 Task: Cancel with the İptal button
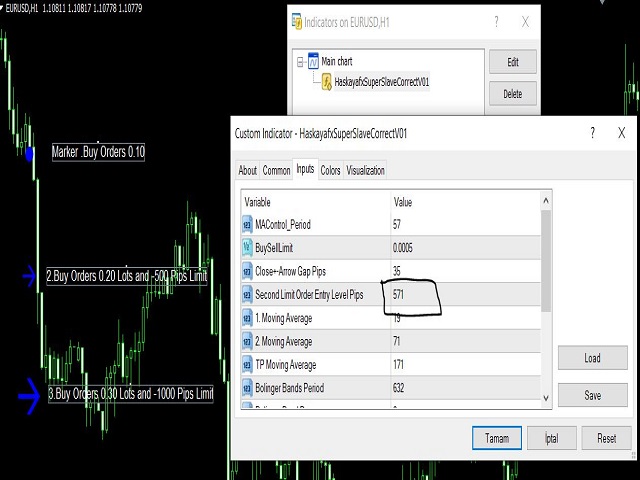552,438
